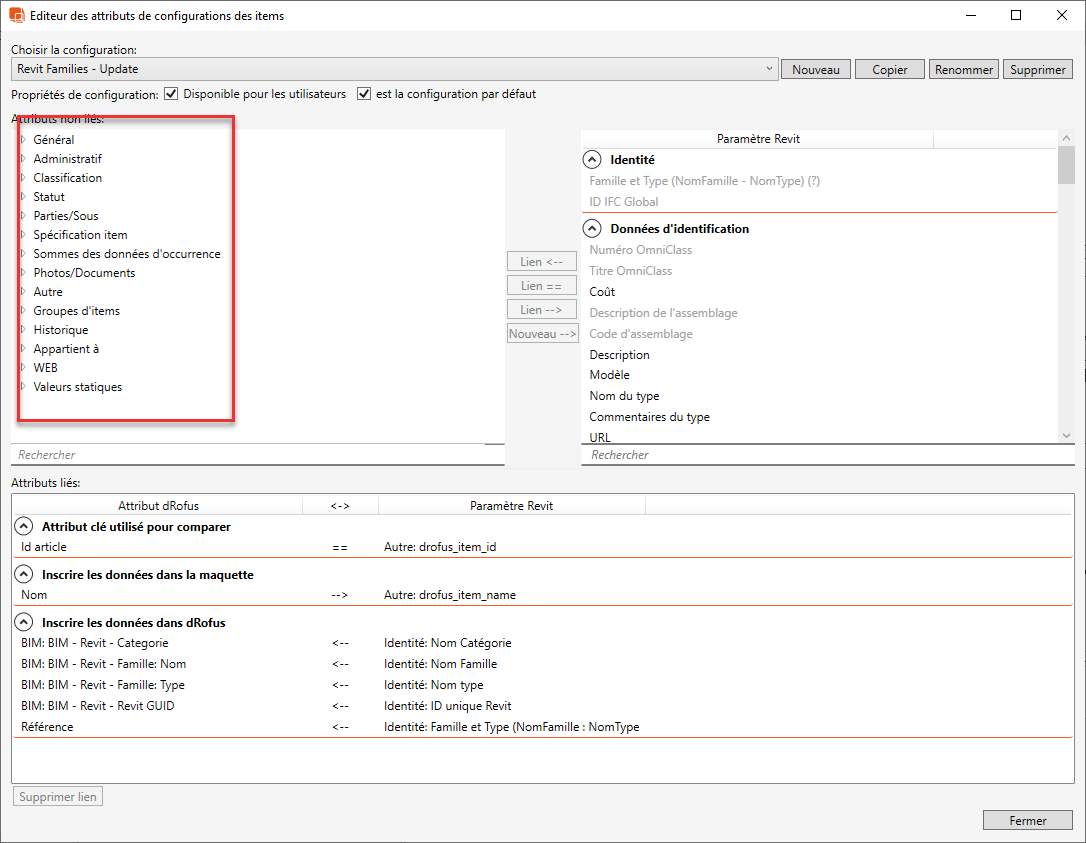This screenshot has height=843, width=1086.
Task: Close dialog with the Fermer button
Action: pyautogui.click(x=1027, y=821)
